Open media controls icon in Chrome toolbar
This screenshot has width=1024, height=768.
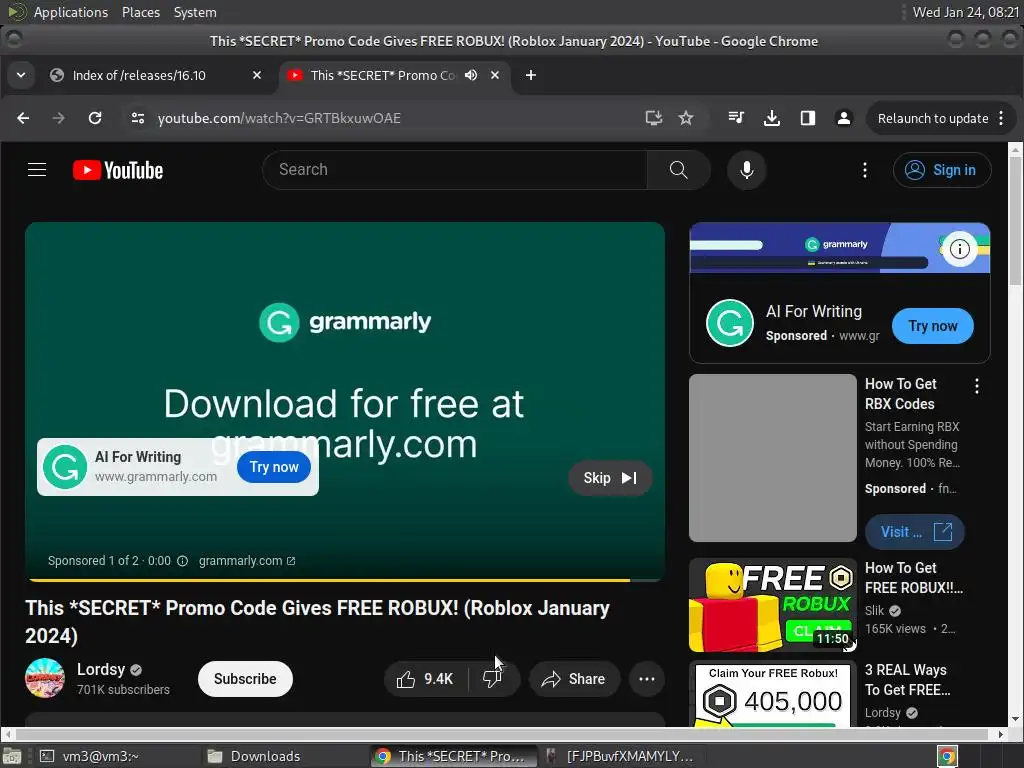tap(736, 118)
